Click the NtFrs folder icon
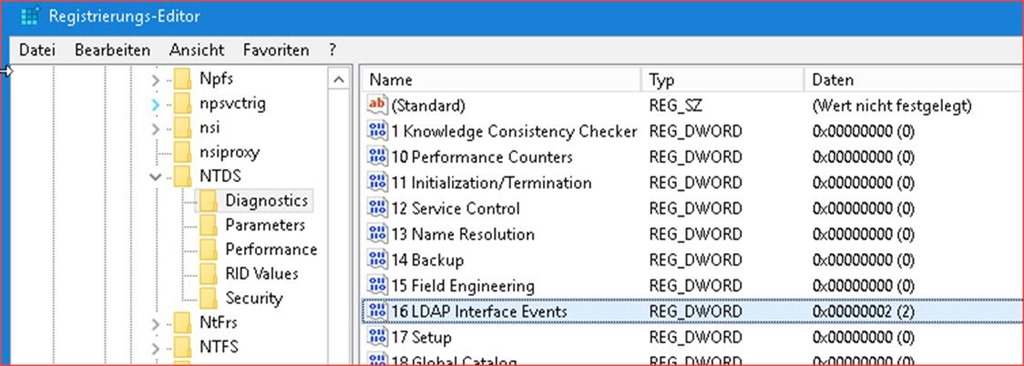The image size is (1024, 366). click(183, 322)
